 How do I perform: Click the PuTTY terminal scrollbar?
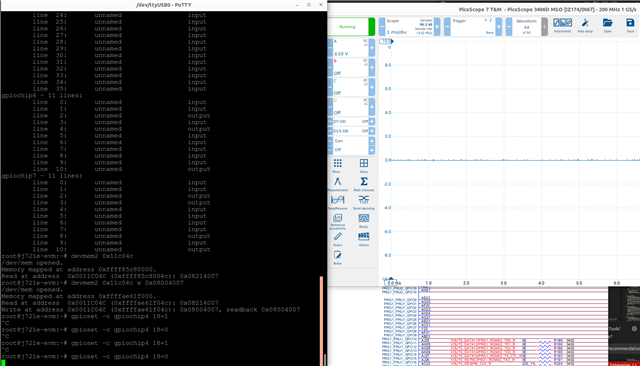point(322,320)
